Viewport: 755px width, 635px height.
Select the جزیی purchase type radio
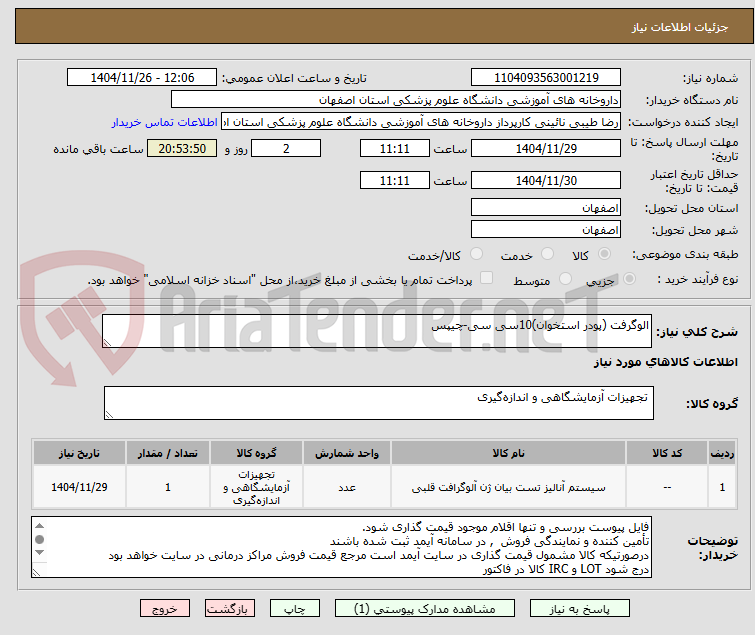coord(629,279)
